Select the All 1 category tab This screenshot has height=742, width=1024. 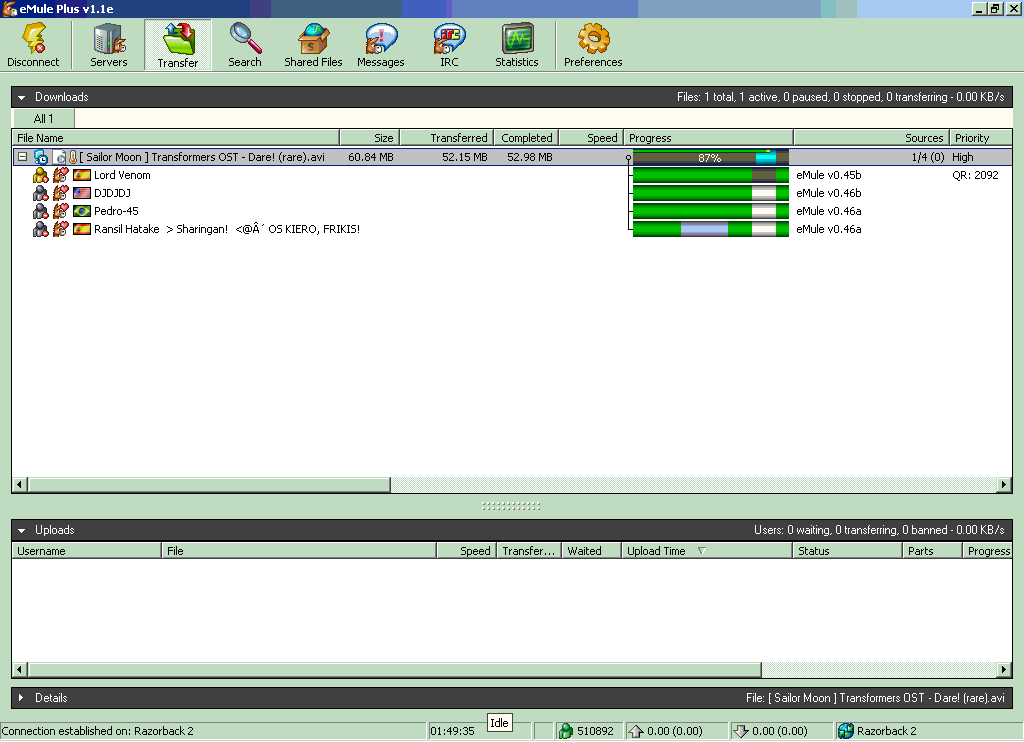(x=44, y=119)
